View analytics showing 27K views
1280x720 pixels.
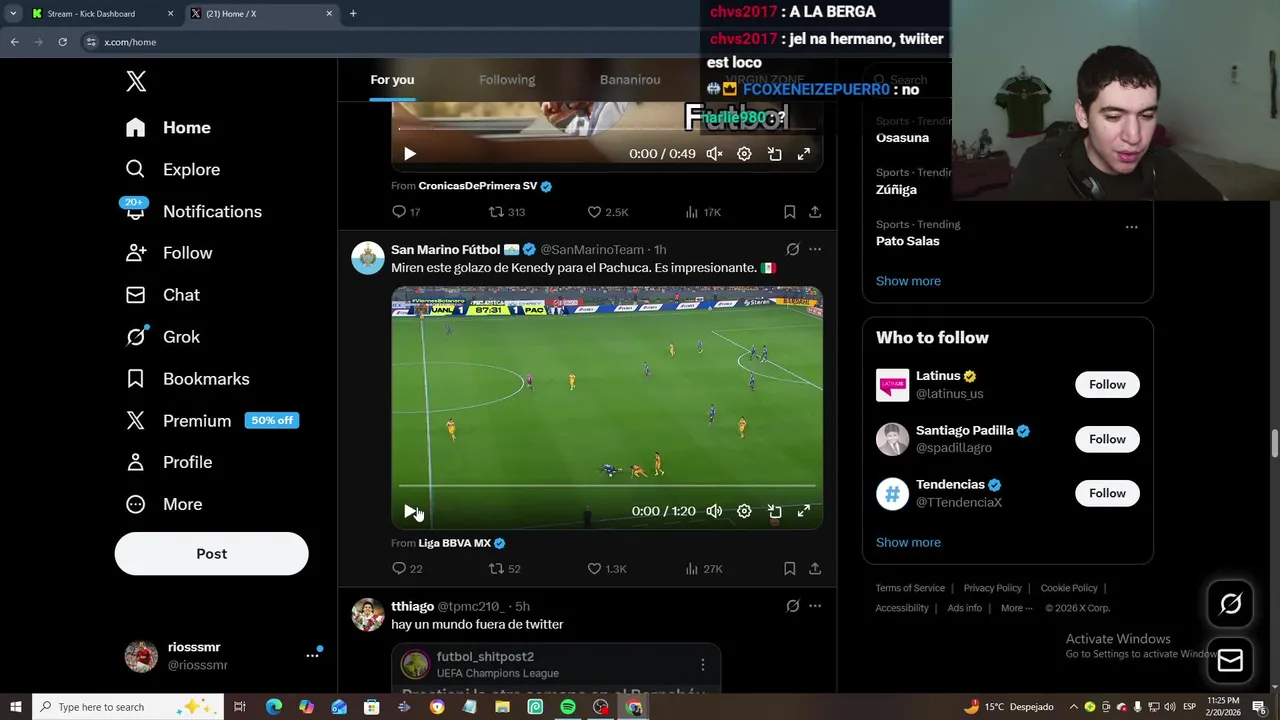(x=703, y=569)
